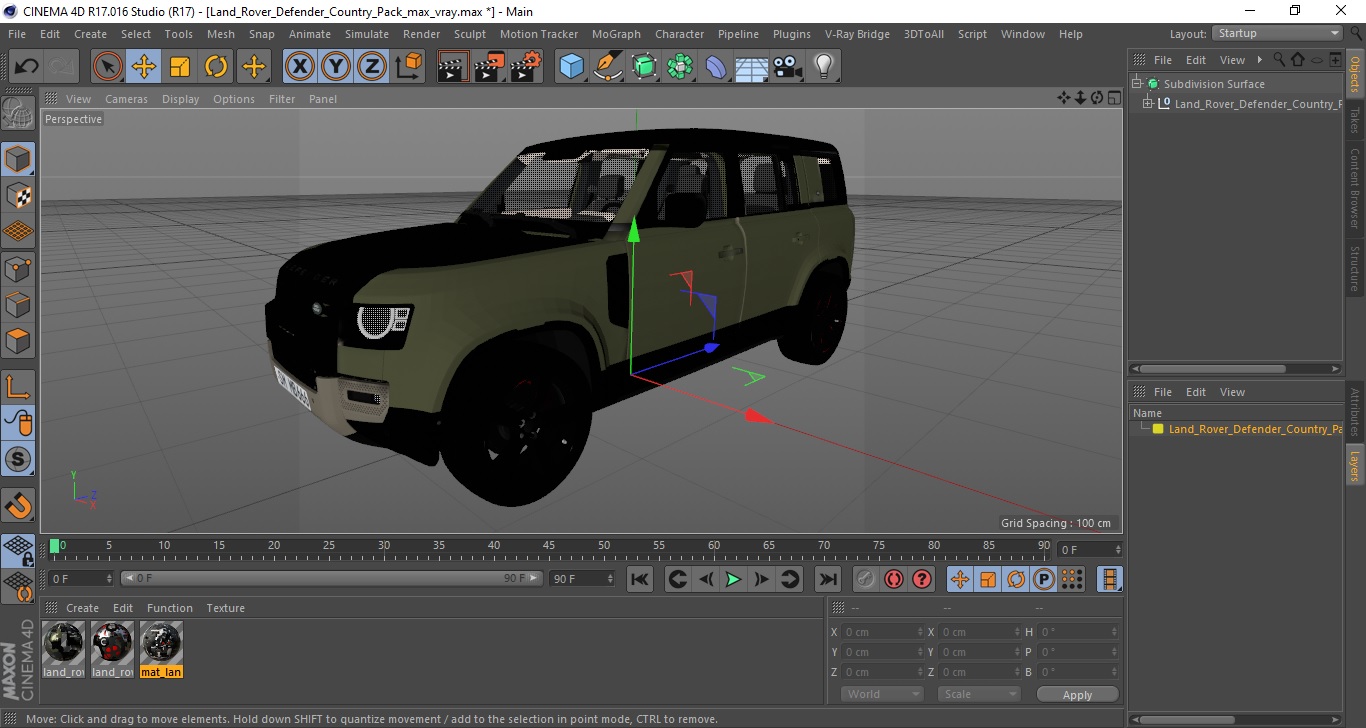Image resolution: width=1366 pixels, height=728 pixels.
Task: Add a camera object
Action: point(788,67)
